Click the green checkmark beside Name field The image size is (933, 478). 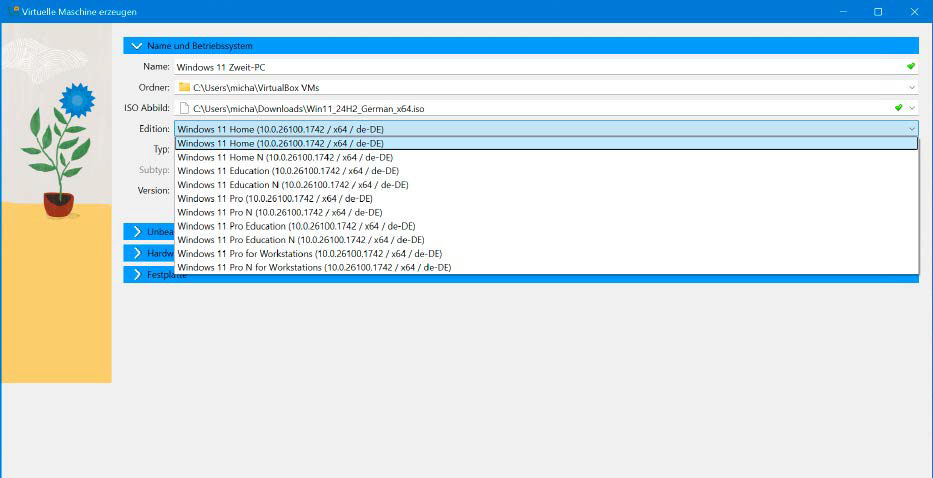911,67
